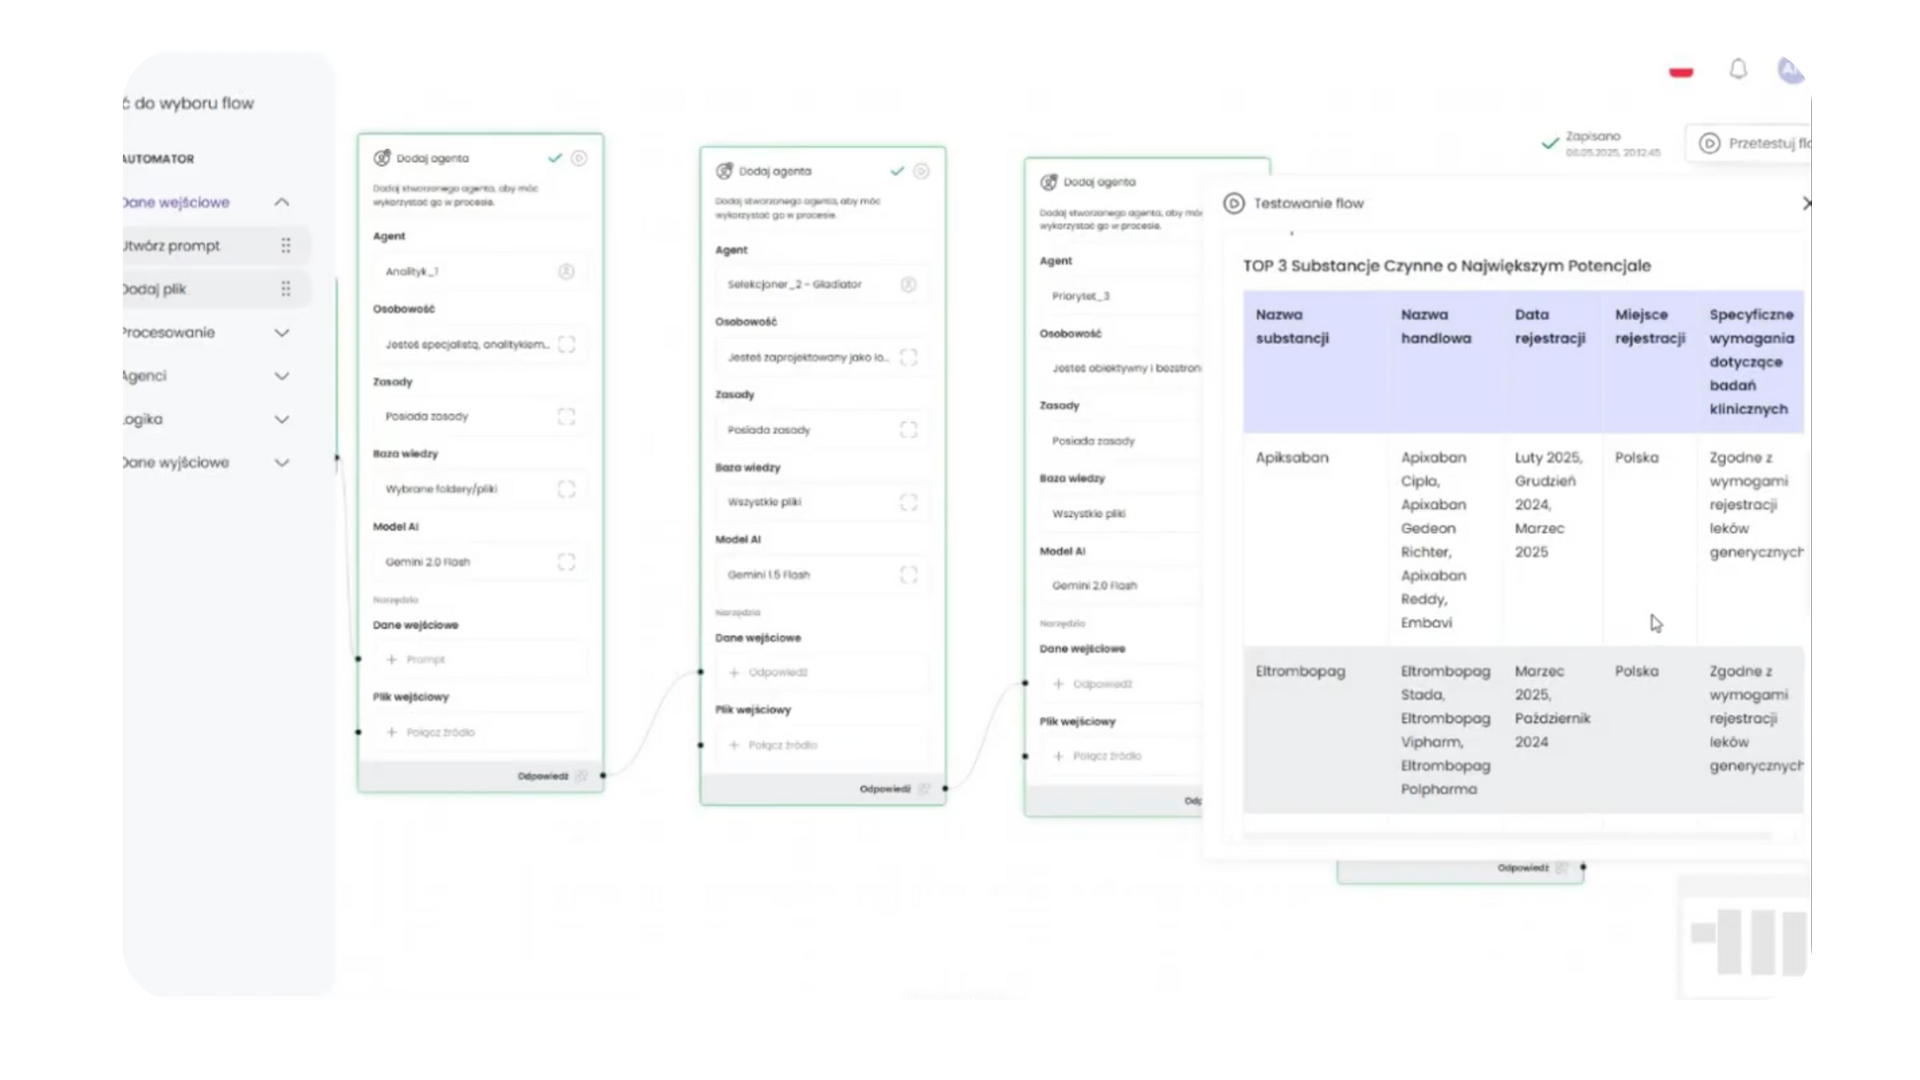Viewport: 1920px width, 1080px height.
Task: Open the notifications bell
Action: (x=1738, y=69)
